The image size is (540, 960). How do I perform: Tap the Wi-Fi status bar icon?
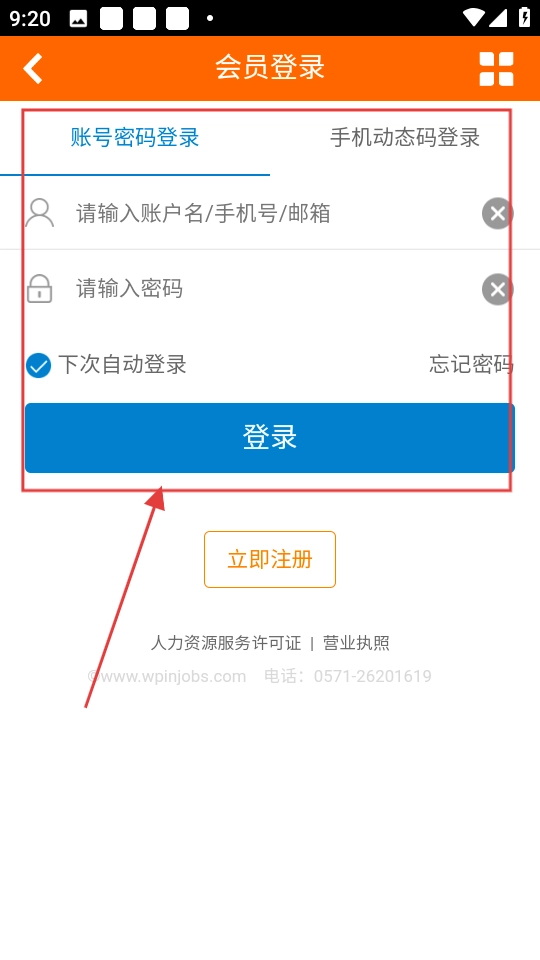coord(474,18)
